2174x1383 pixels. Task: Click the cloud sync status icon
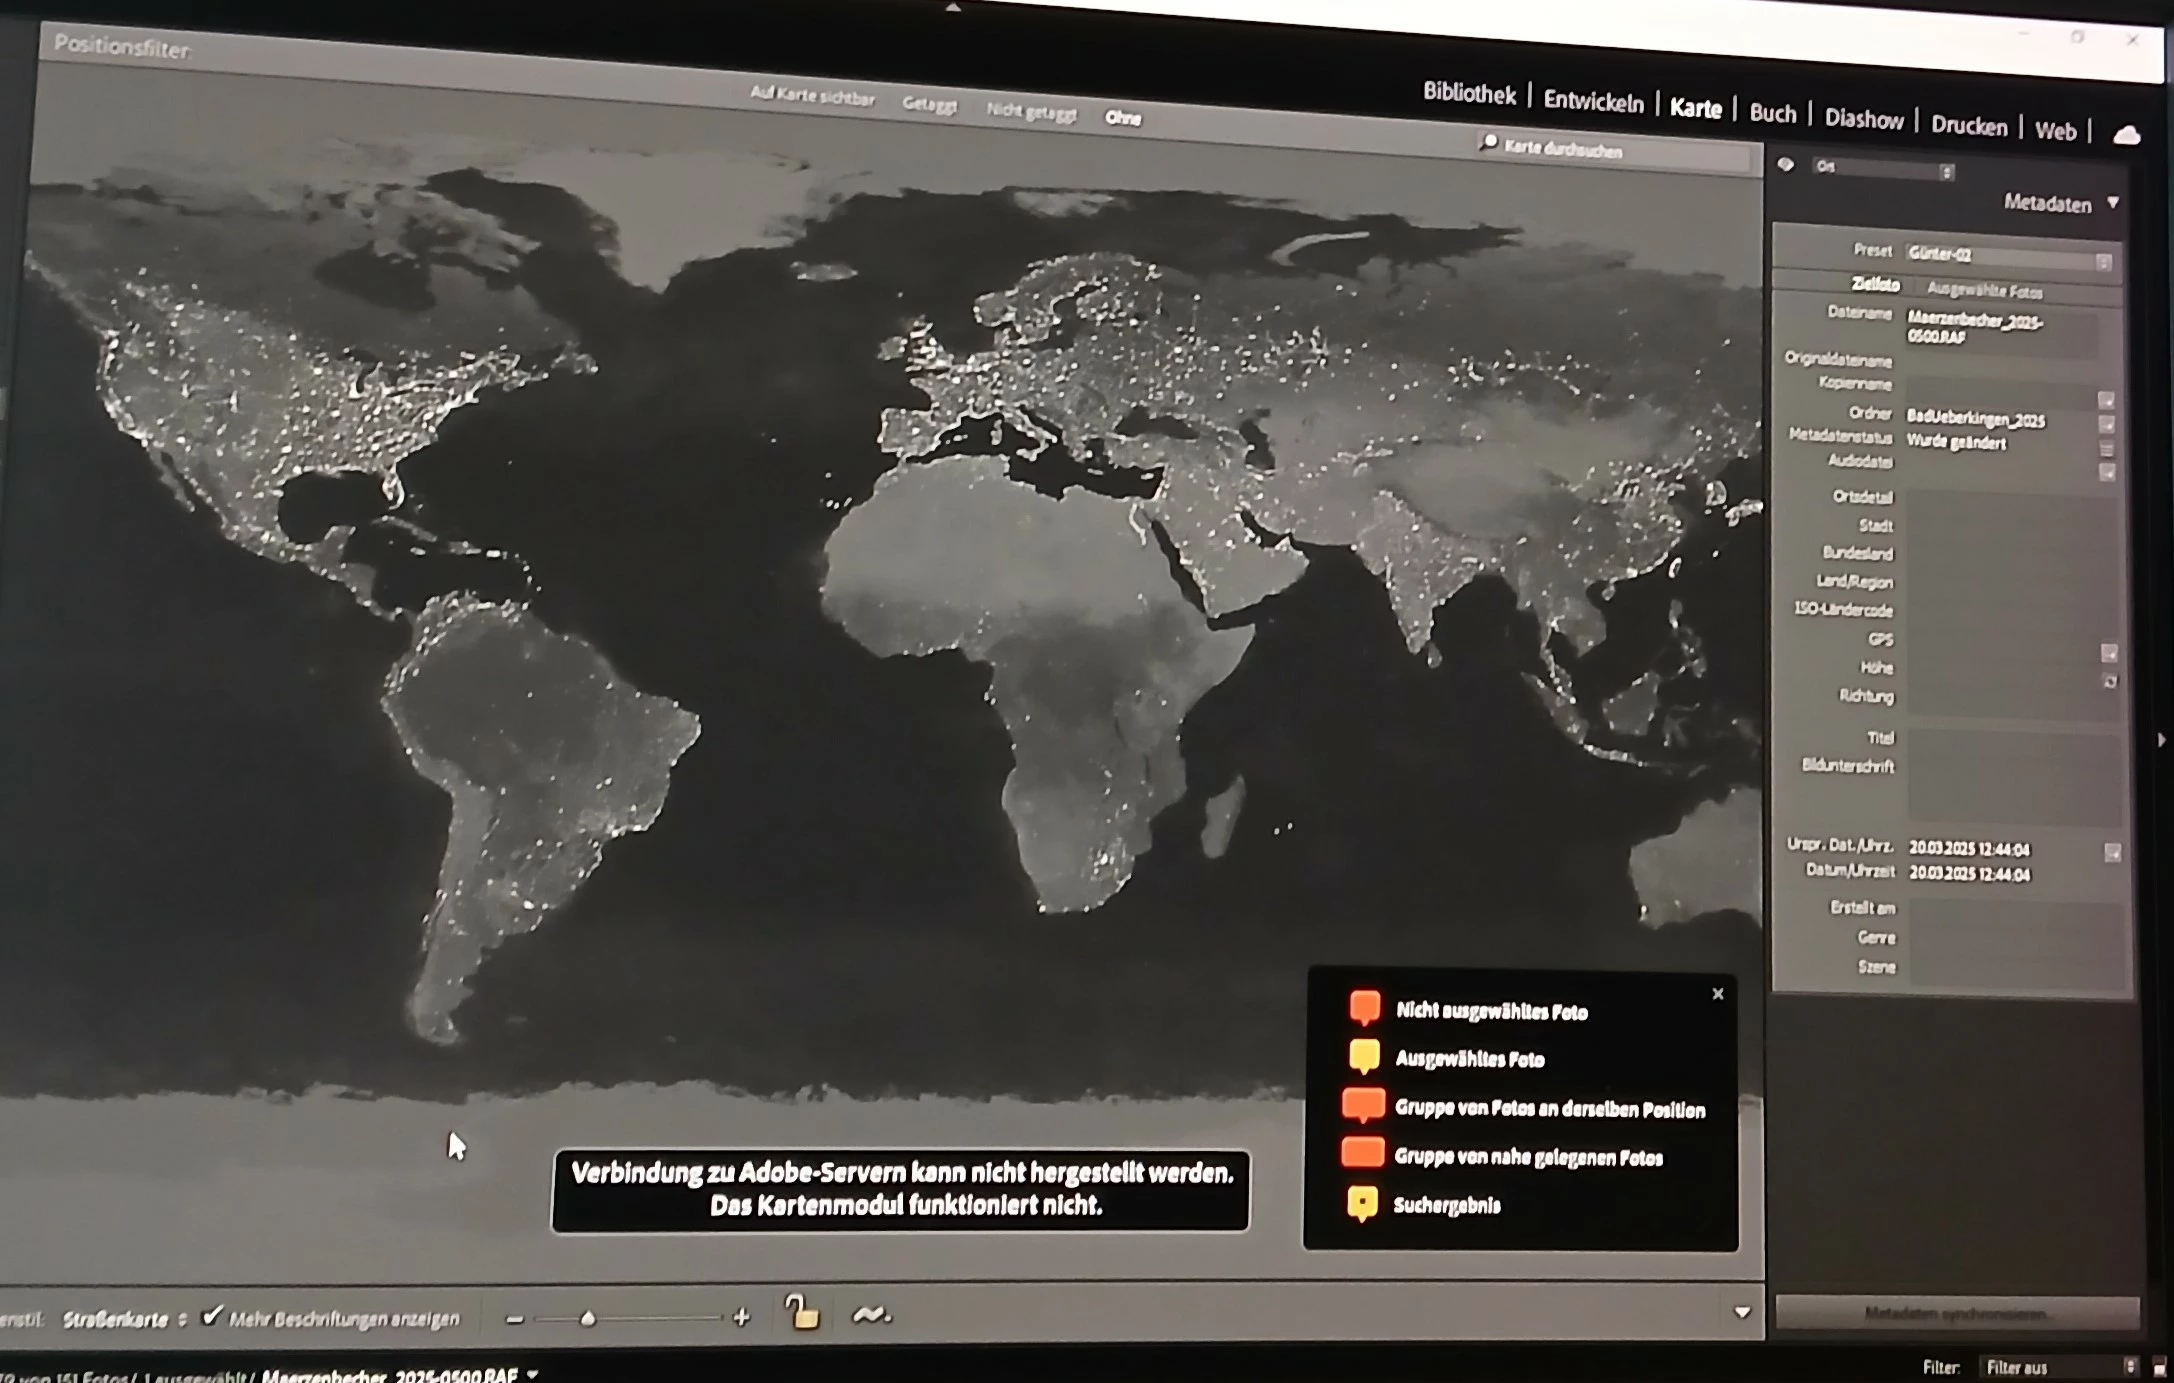tap(2126, 135)
